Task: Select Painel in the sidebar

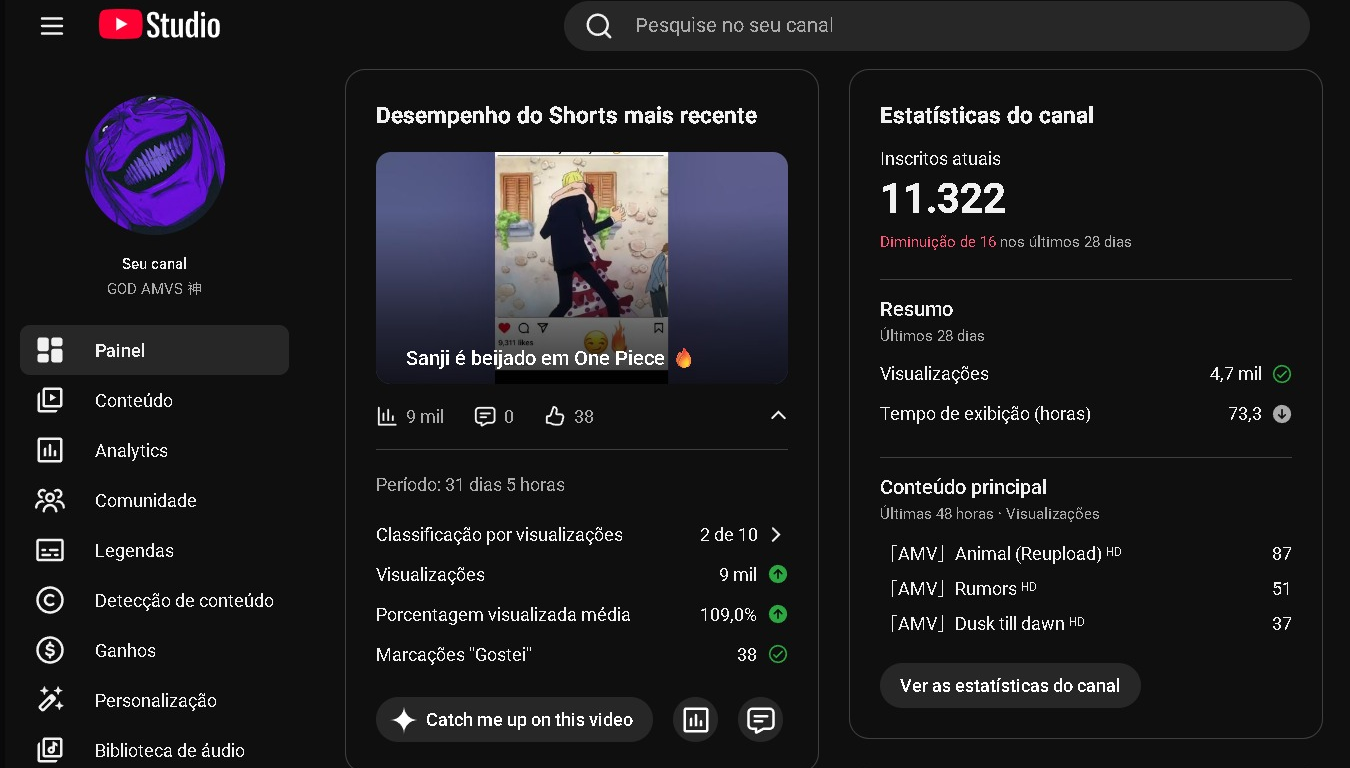Action: [x=154, y=350]
